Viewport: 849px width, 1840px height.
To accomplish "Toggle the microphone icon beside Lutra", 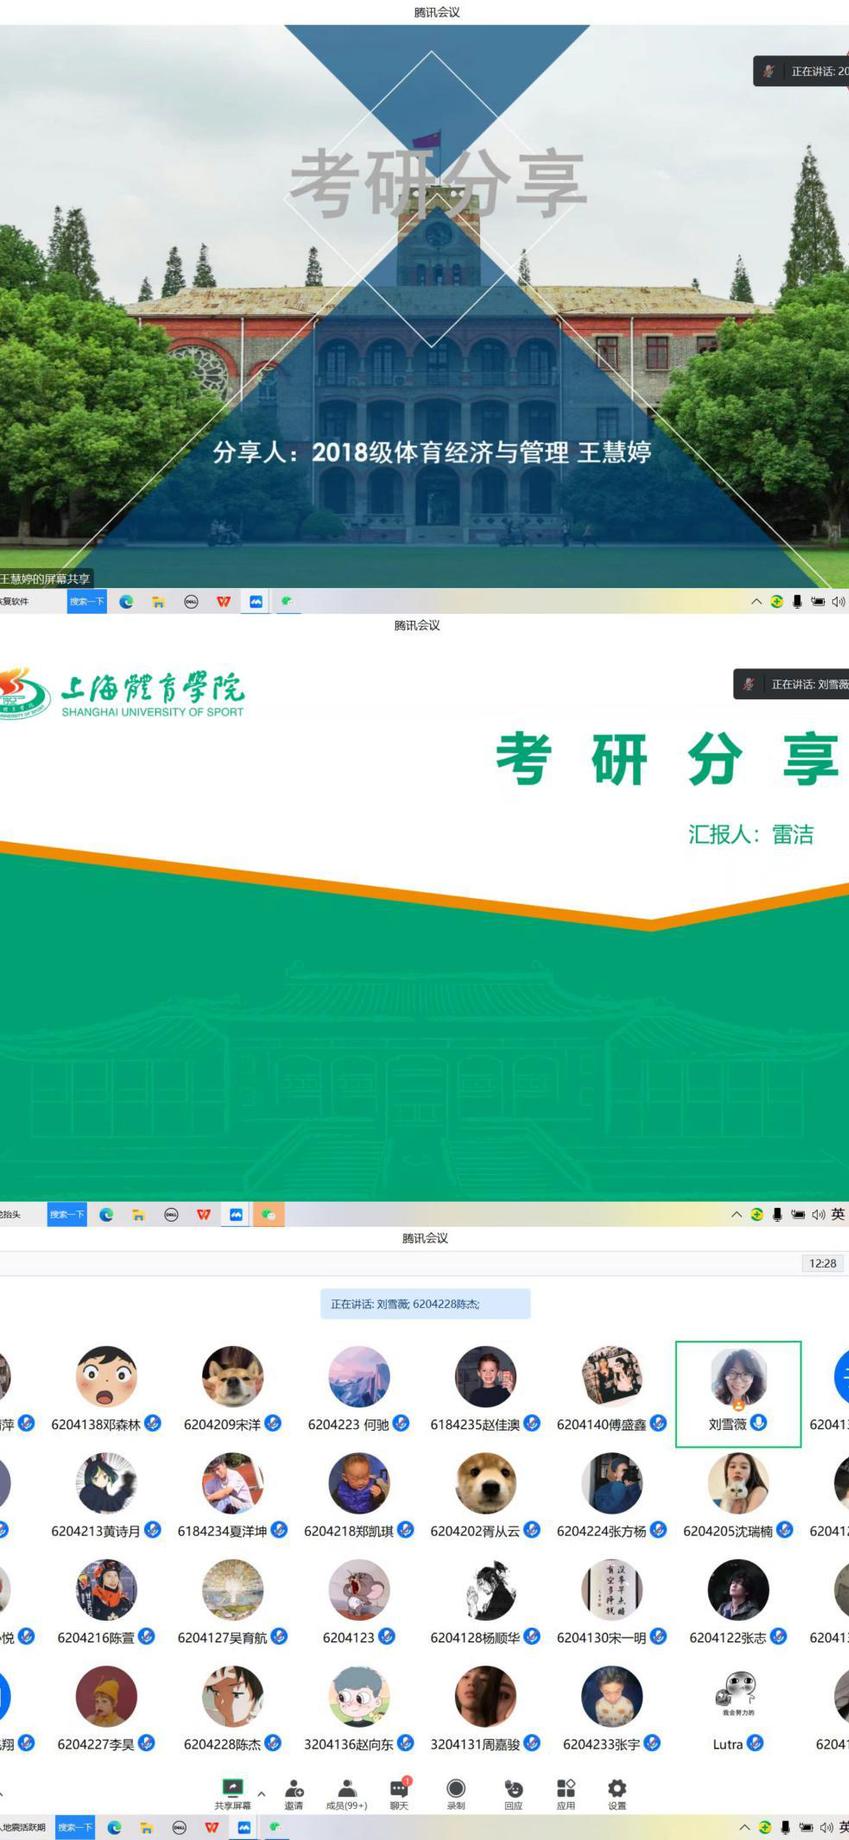I will (755, 1743).
